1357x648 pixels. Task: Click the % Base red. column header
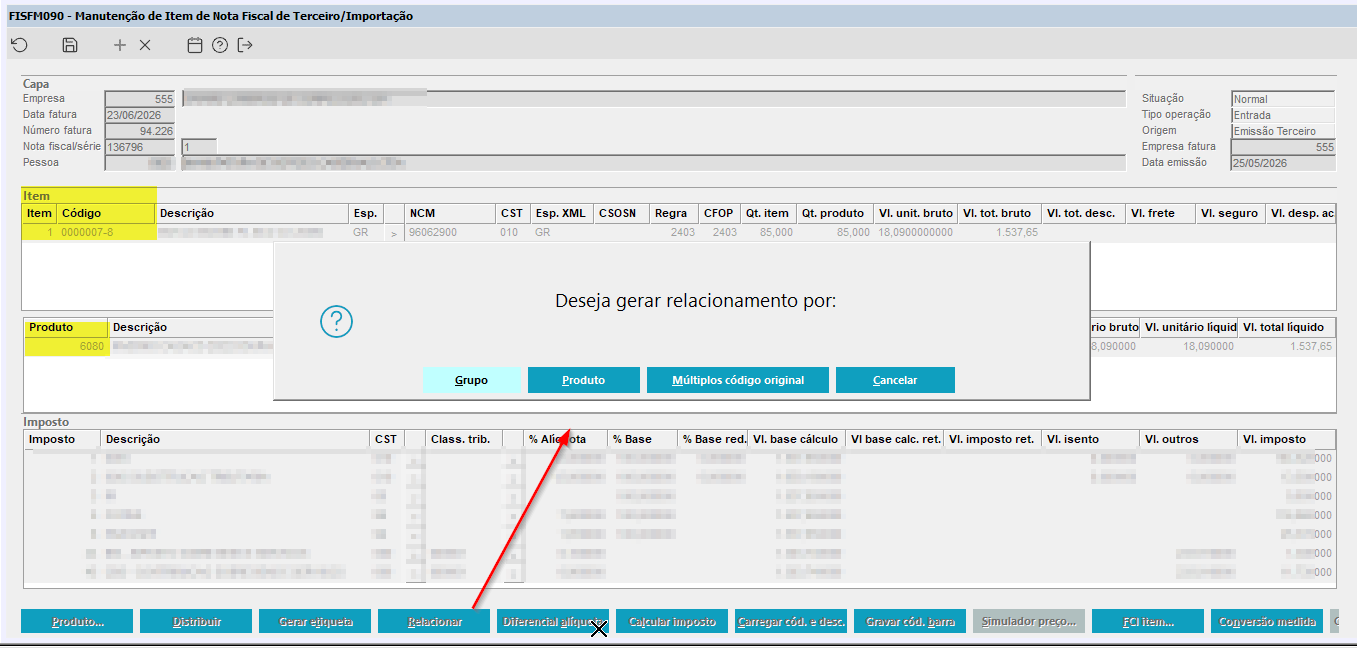click(712, 439)
